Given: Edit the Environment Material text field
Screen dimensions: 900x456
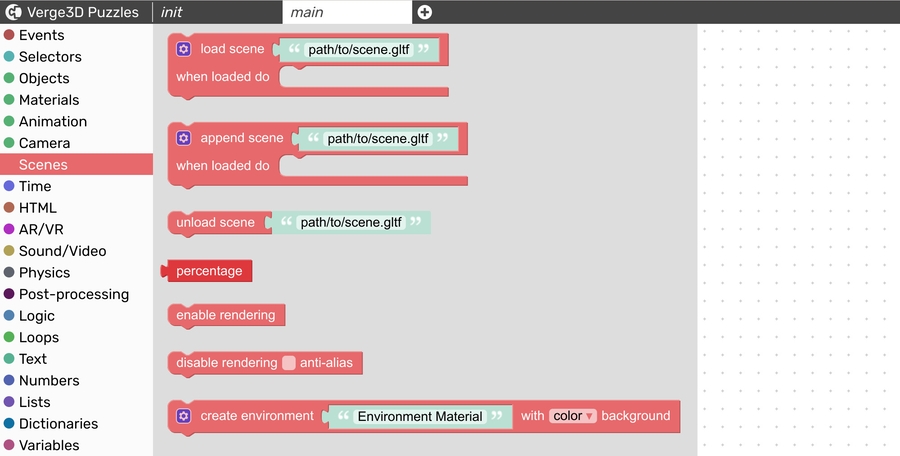Looking at the screenshot, I should coord(420,416).
